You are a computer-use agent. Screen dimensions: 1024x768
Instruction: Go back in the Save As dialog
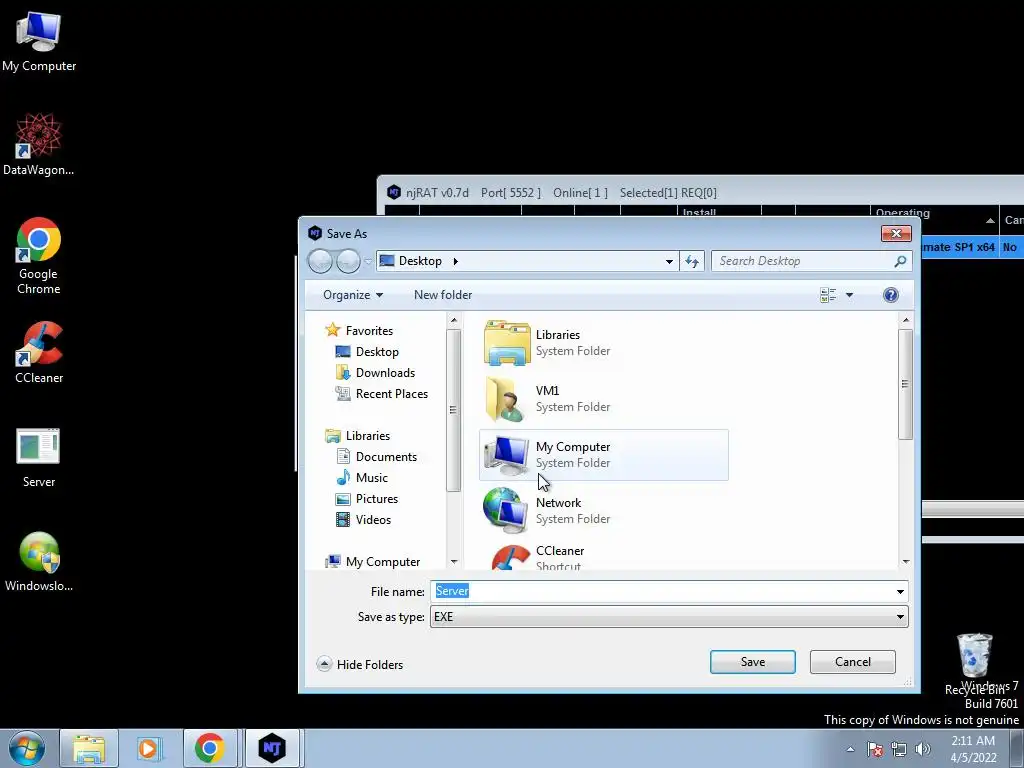click(x=321, y=261)
